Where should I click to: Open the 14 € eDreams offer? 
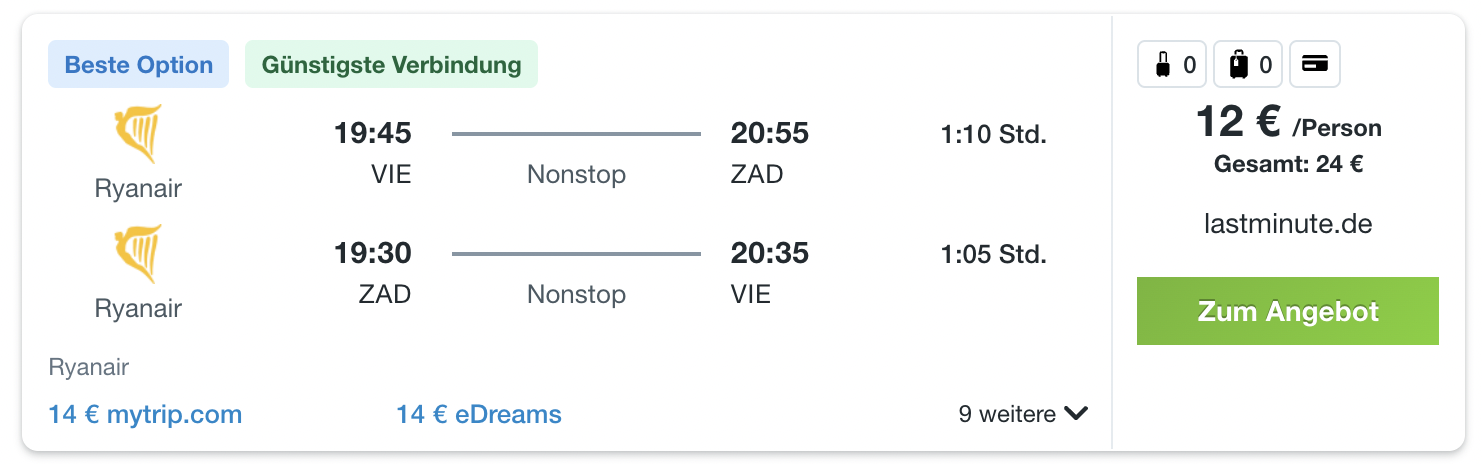click(x=479, y=414)
